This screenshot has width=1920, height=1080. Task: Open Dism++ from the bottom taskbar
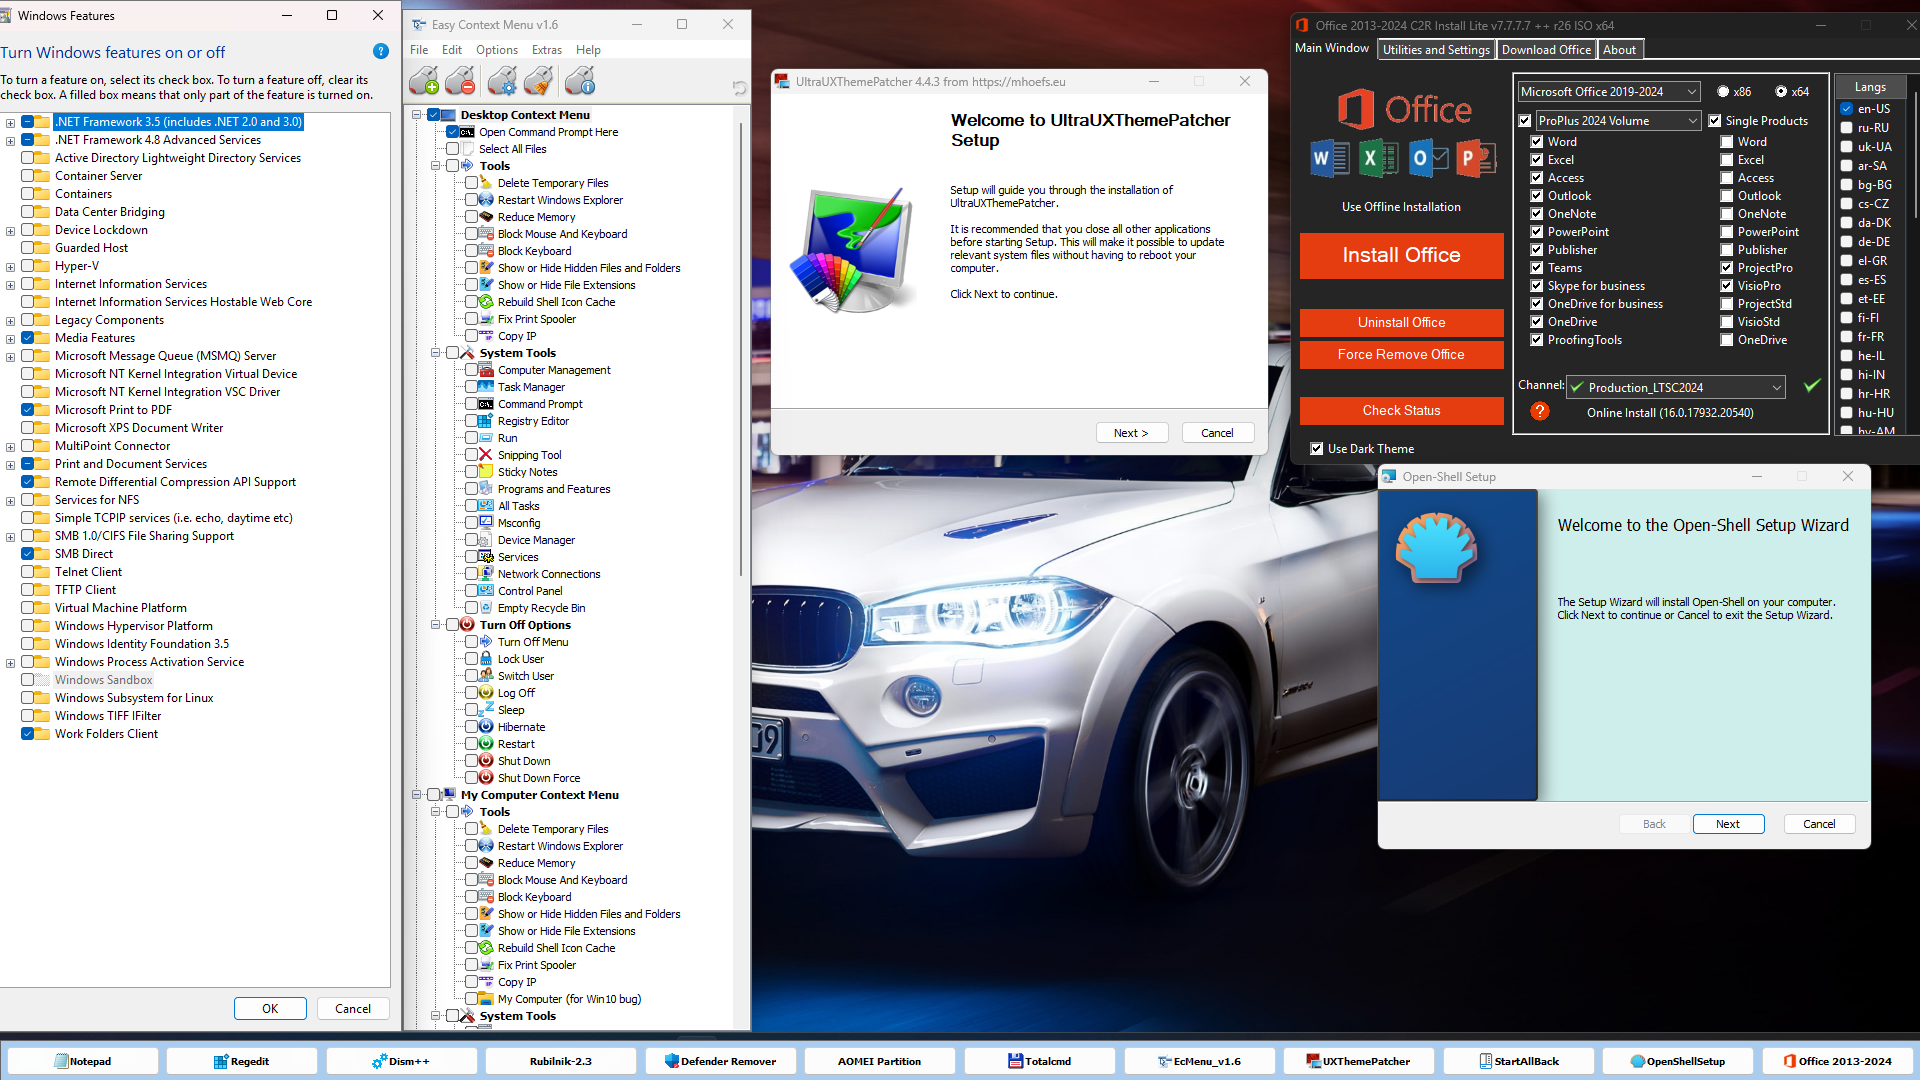(401, 1061)
